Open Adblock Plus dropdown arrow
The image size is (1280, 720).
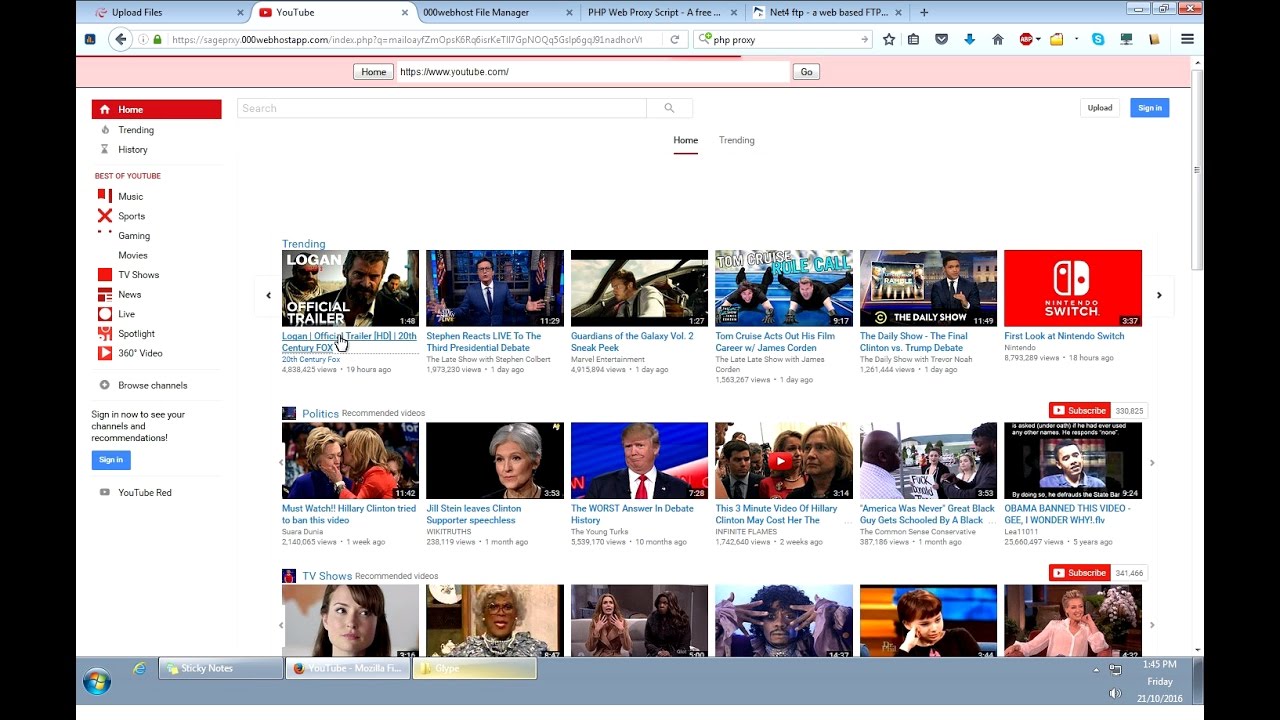1038,40
